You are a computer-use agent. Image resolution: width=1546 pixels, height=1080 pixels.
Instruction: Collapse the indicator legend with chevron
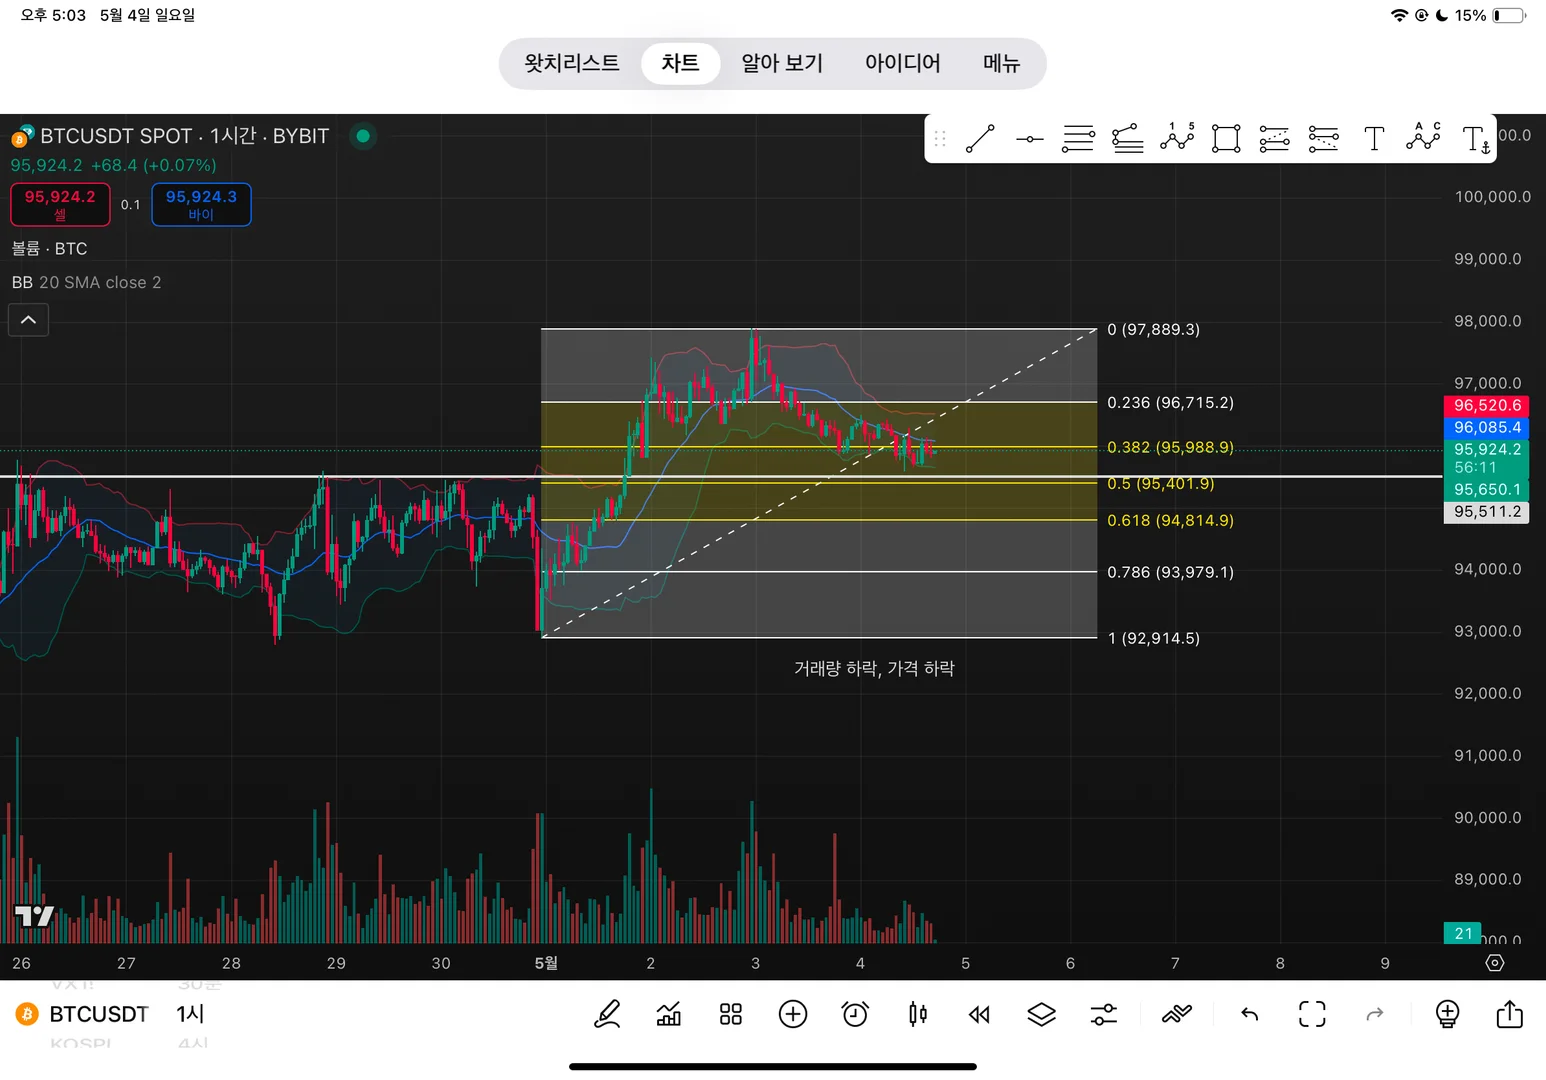(x=28, y=320)
